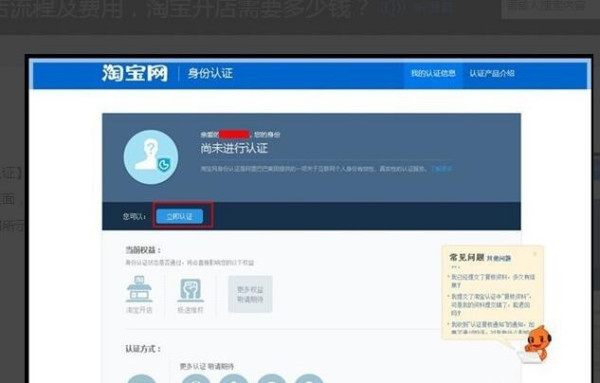Click the dimmed search box behind the overlay
This screenshot has height=383, width=600.
coord(550,8)
